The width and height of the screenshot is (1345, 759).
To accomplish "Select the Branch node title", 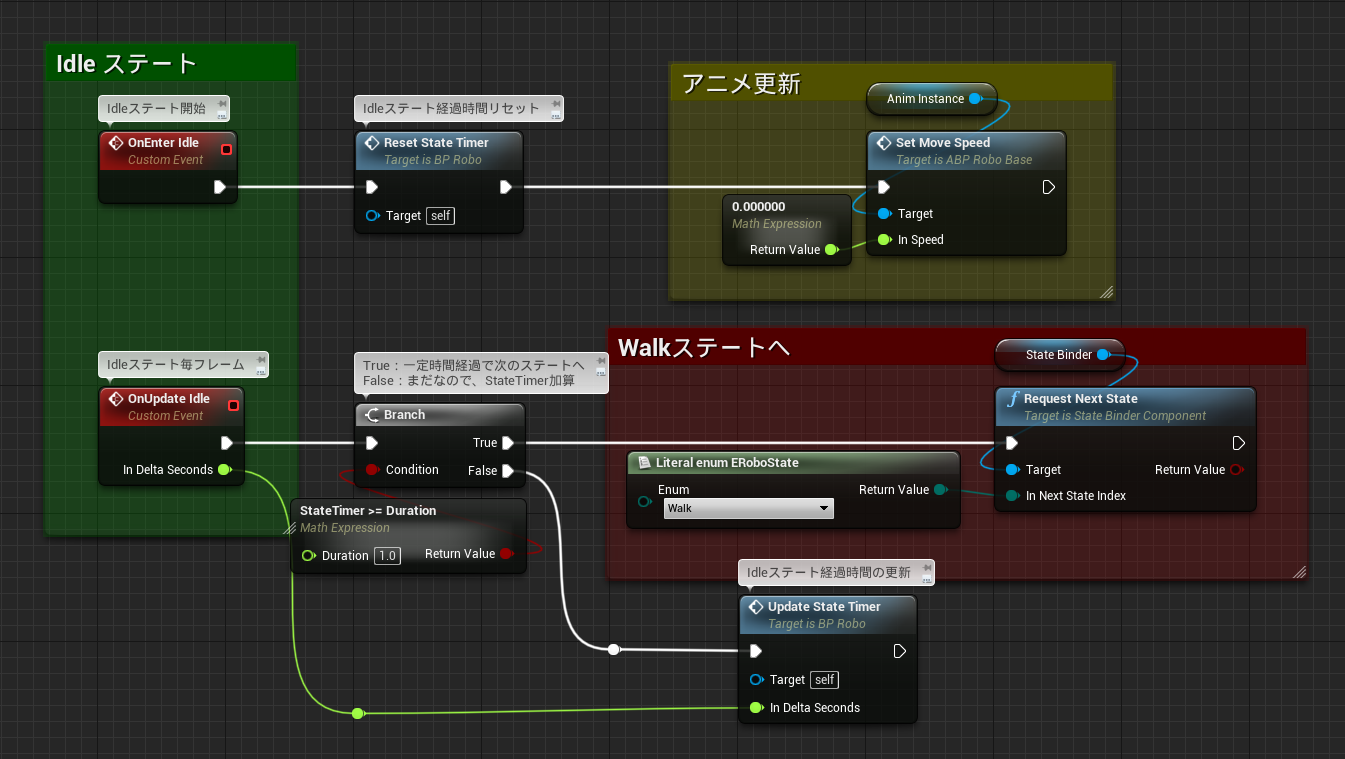I will pyautogui.click(x=405, y=415).
